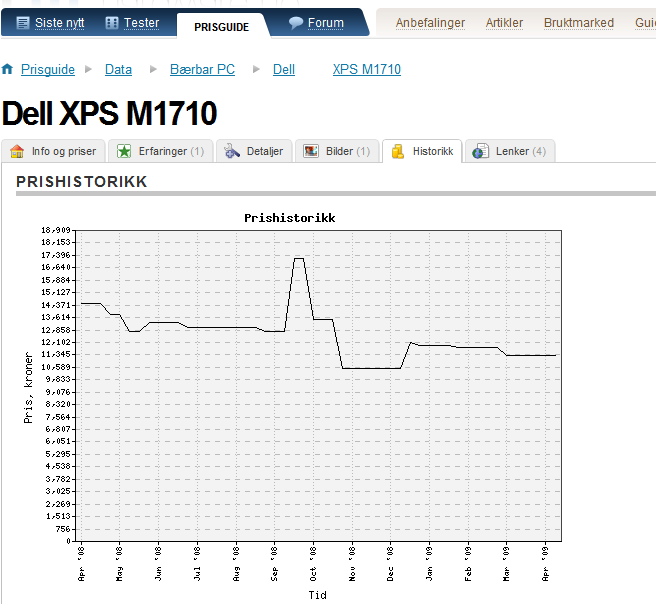This screenshot has height=604, width=656.
Task: Click the PRISHISTORIKK section heading
Action: click(x=82, y=182)
